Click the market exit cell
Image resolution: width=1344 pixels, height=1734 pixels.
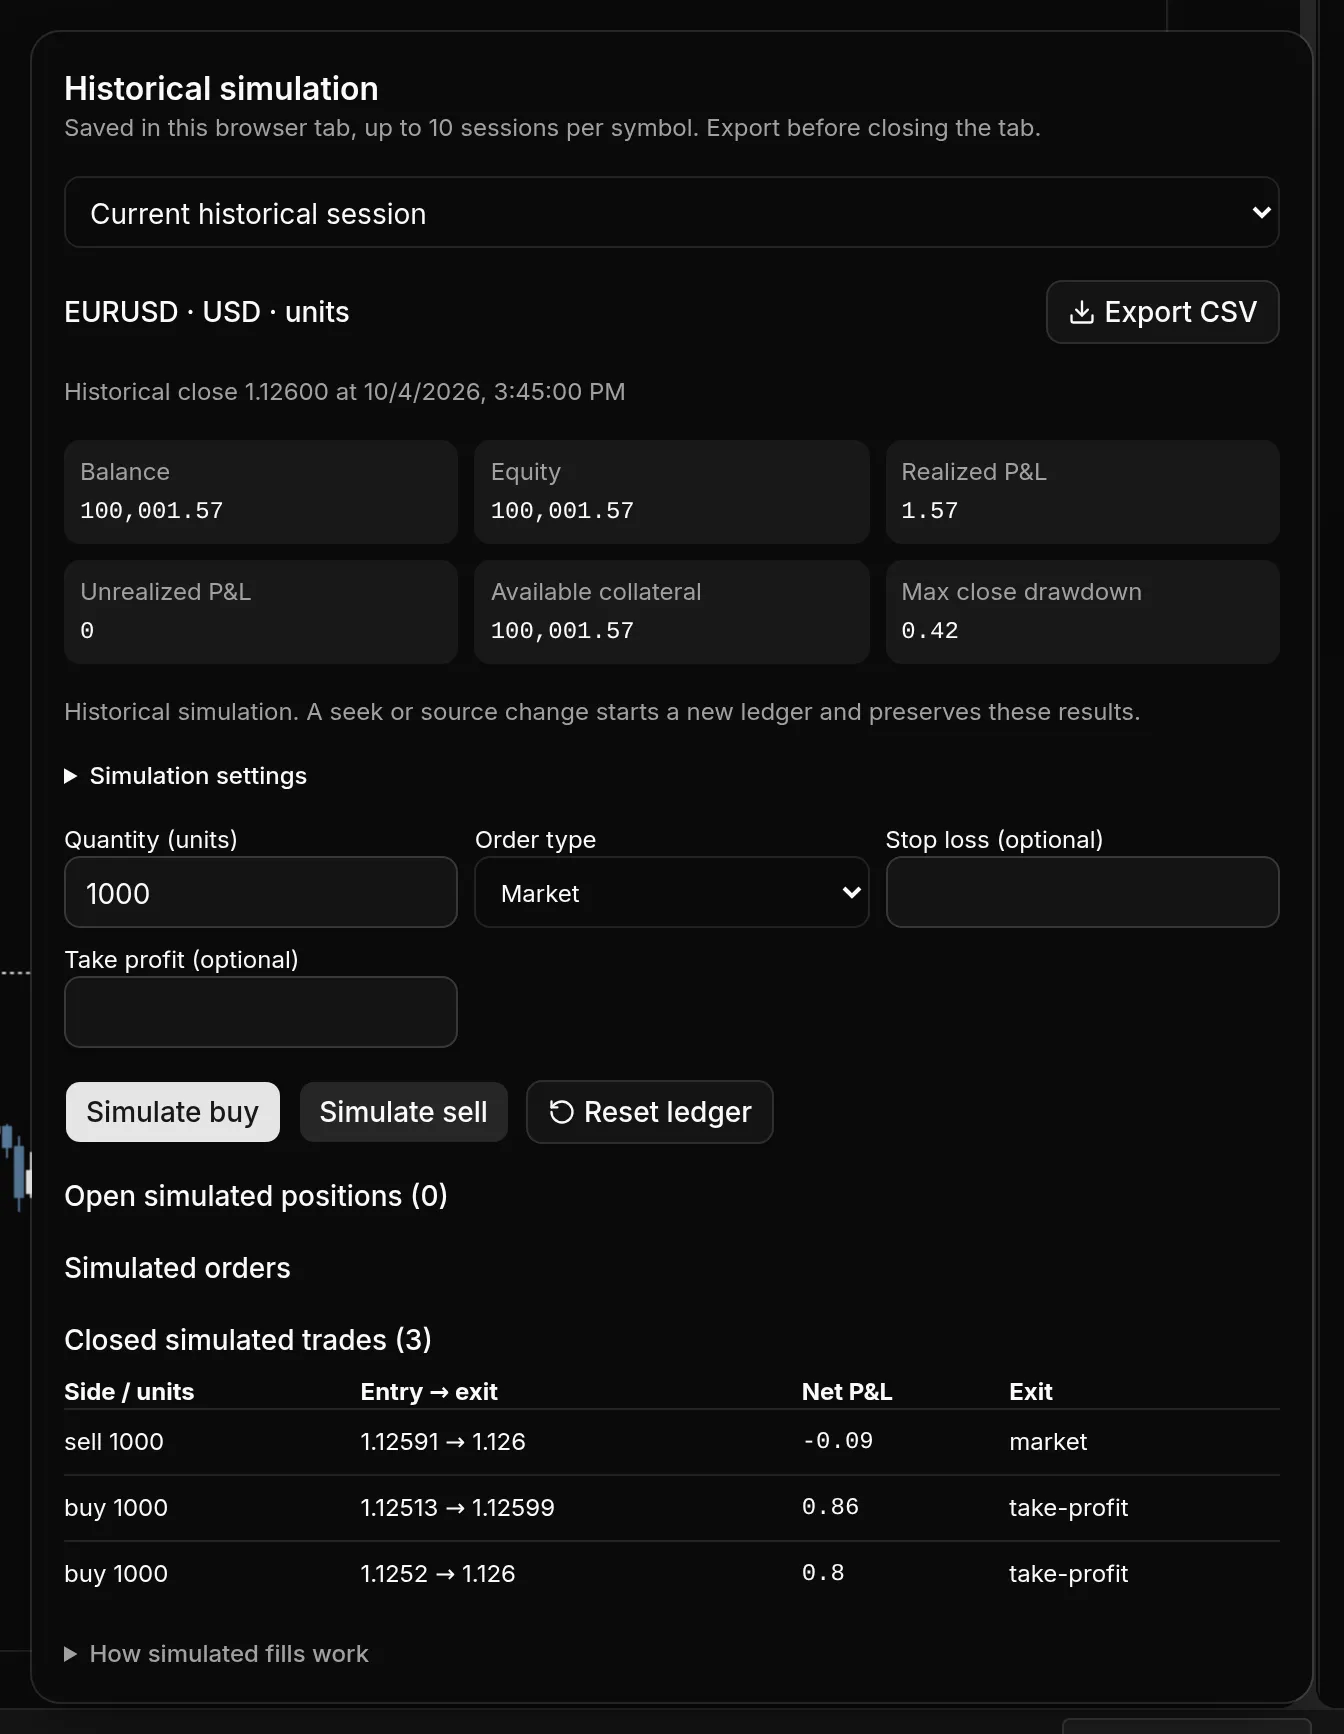[x=1048, y=1442]
